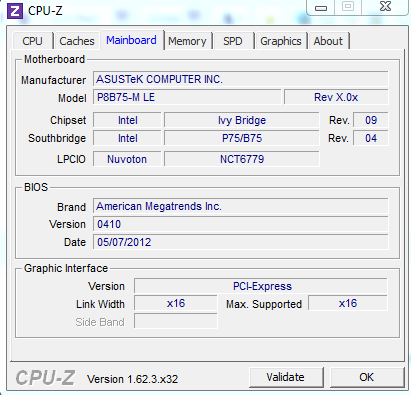
Task: Open the Caches tab
Action: 77,41
